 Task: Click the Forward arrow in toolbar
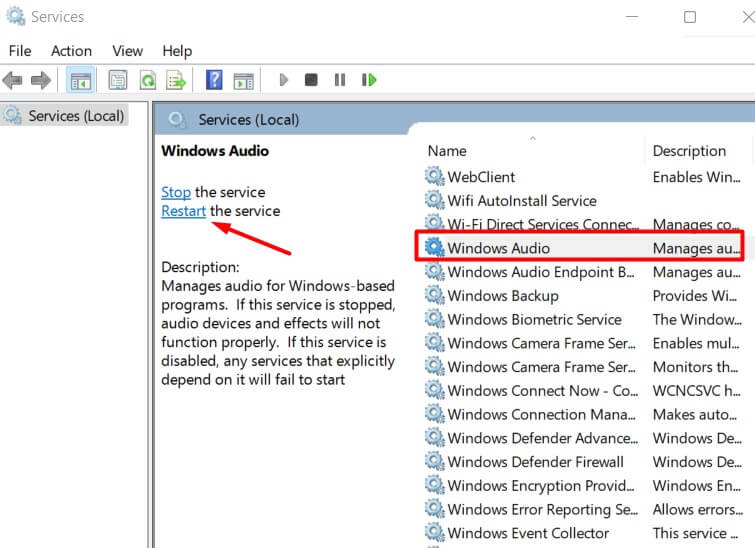[x=41, y=80]
